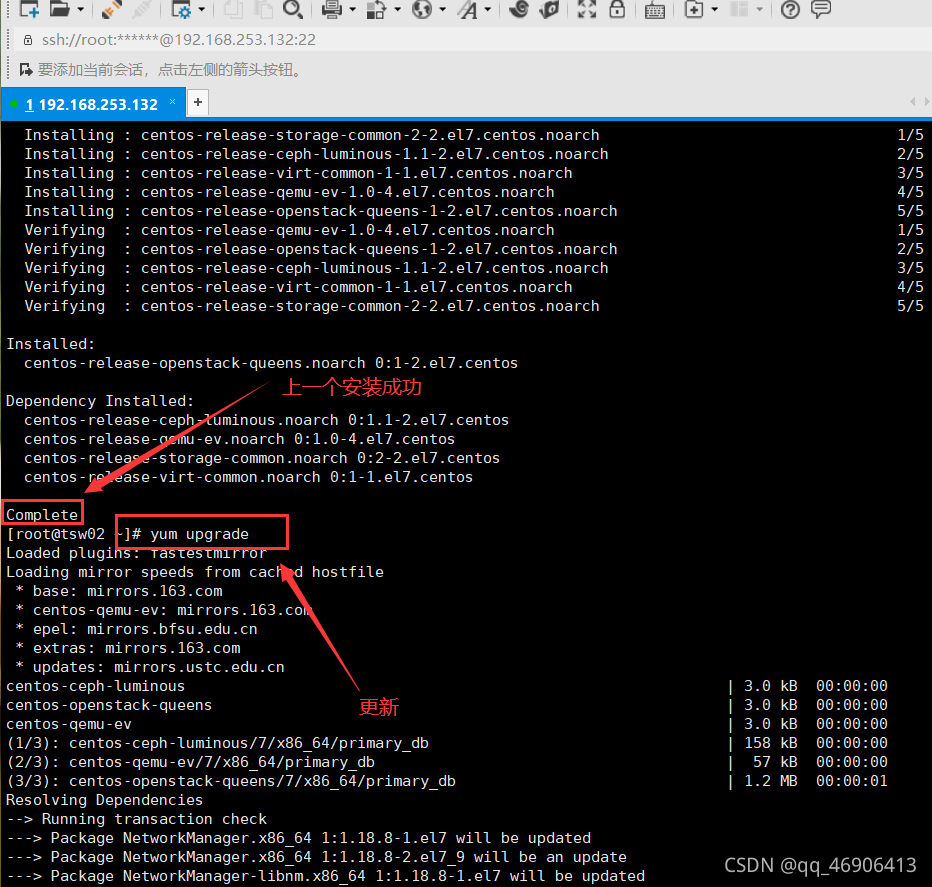This screenshot has height=887, width=932.
Task: Expand the font dropdown arrow
Action: click(487, 10)
